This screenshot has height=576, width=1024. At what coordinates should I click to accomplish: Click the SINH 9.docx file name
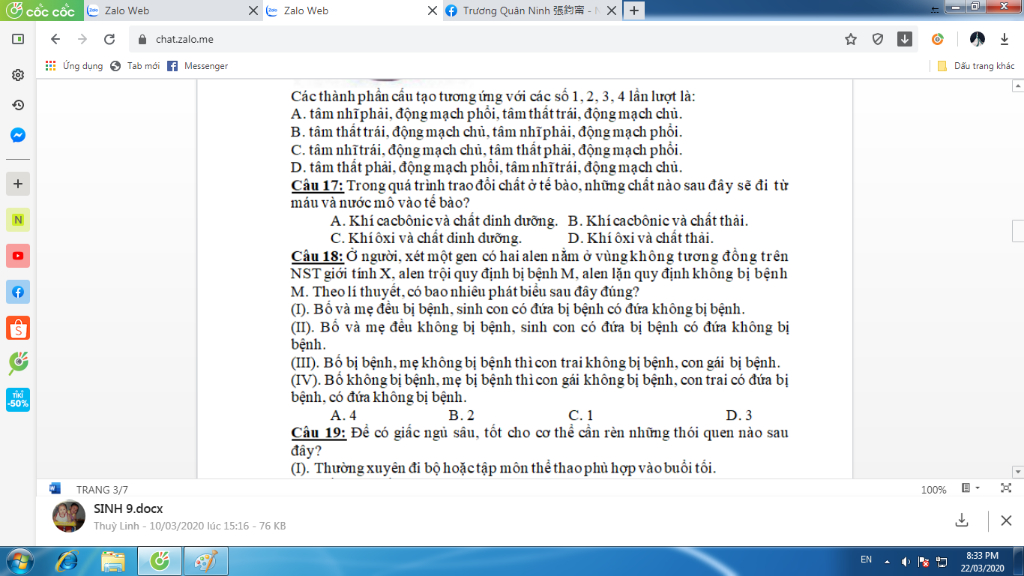click(128, 508)
